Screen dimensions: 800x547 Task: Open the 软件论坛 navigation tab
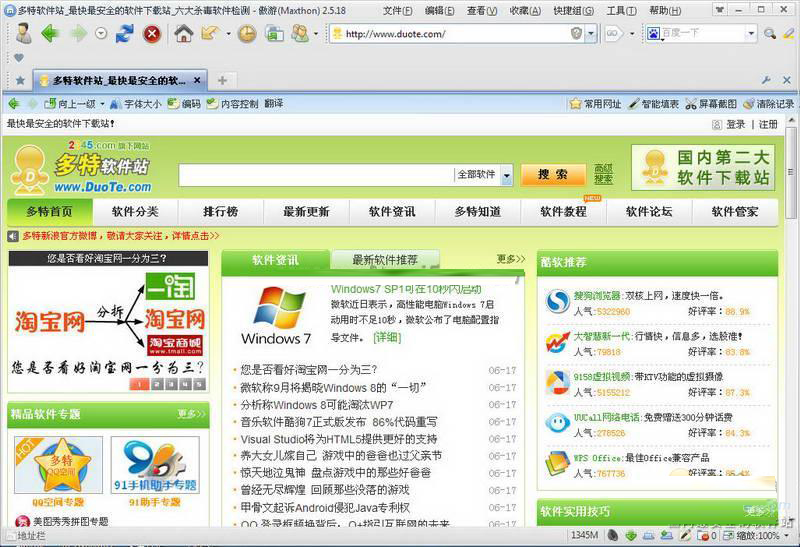tap(649, 212)
